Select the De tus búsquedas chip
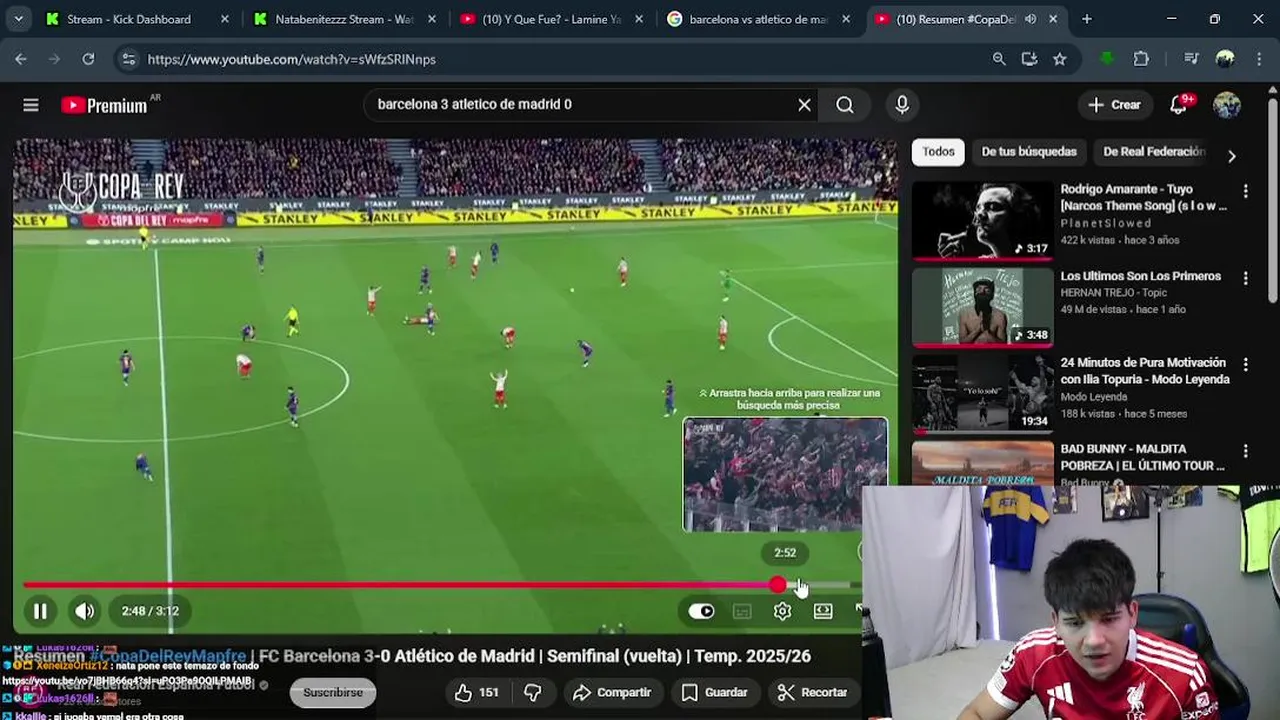The image size is (1280, 720). click(x=1029, y=152)
